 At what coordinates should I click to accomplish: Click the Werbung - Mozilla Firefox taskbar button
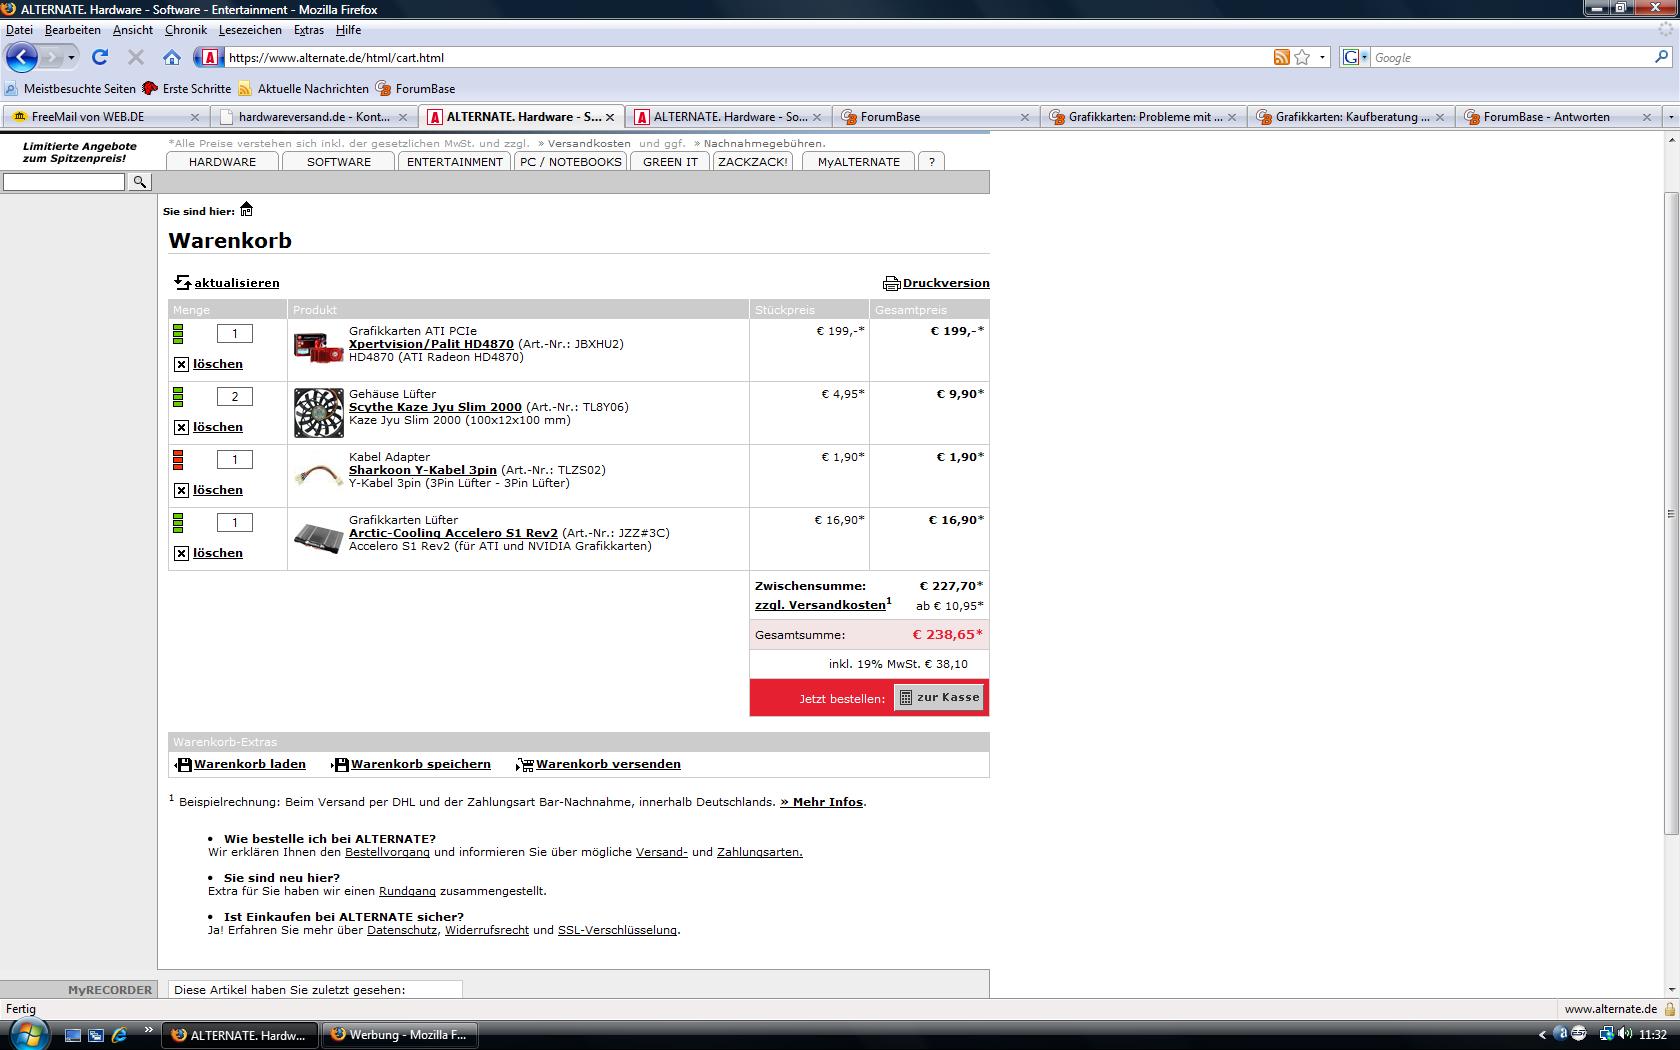click(400, 1035)
